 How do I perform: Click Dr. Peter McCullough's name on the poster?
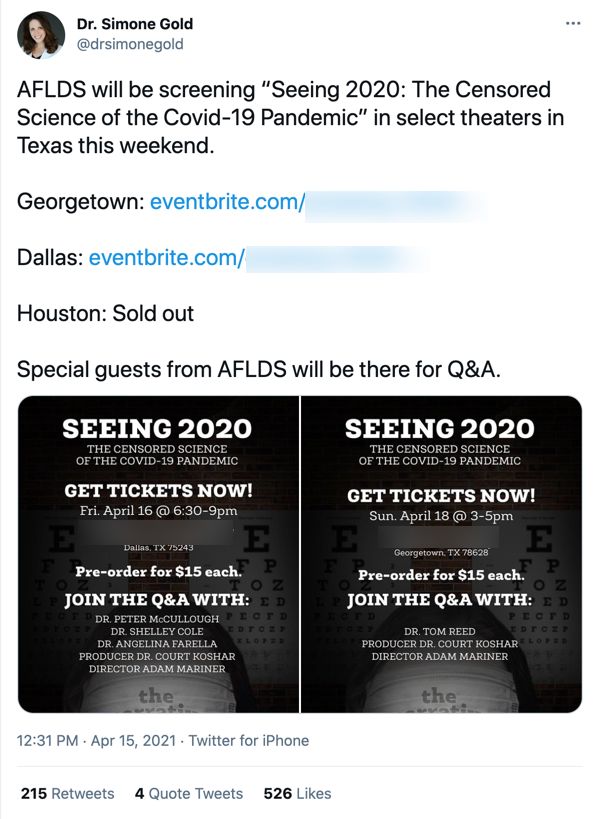tap(157, 620)
